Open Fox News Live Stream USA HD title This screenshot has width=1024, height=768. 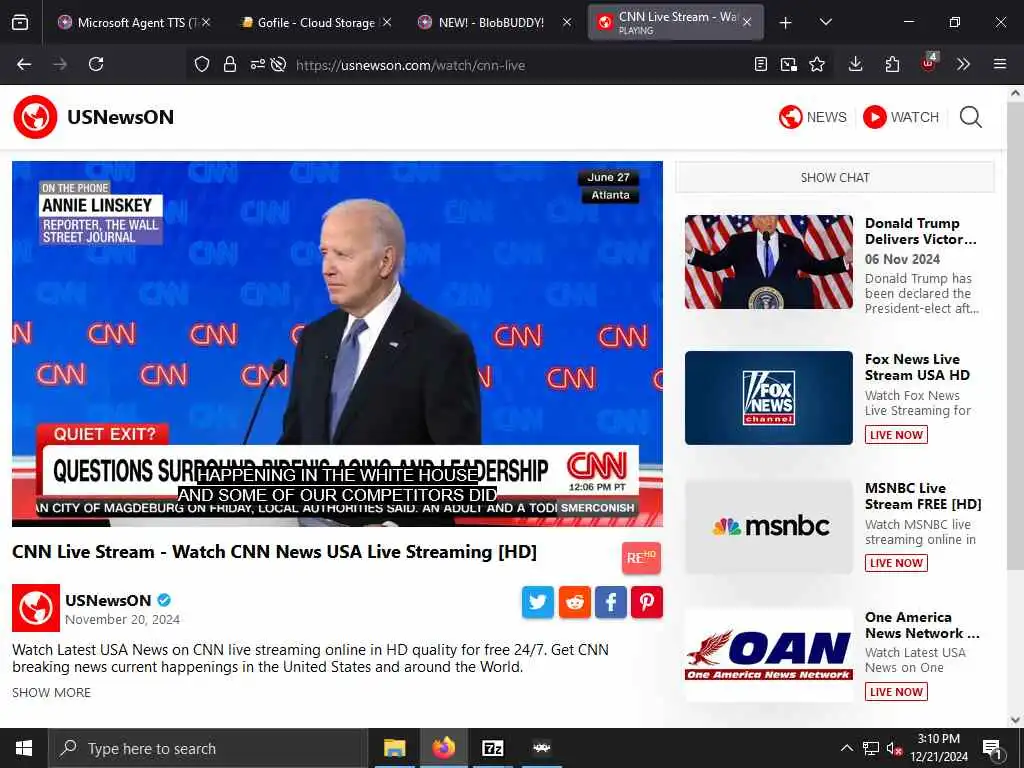point(917,367)
